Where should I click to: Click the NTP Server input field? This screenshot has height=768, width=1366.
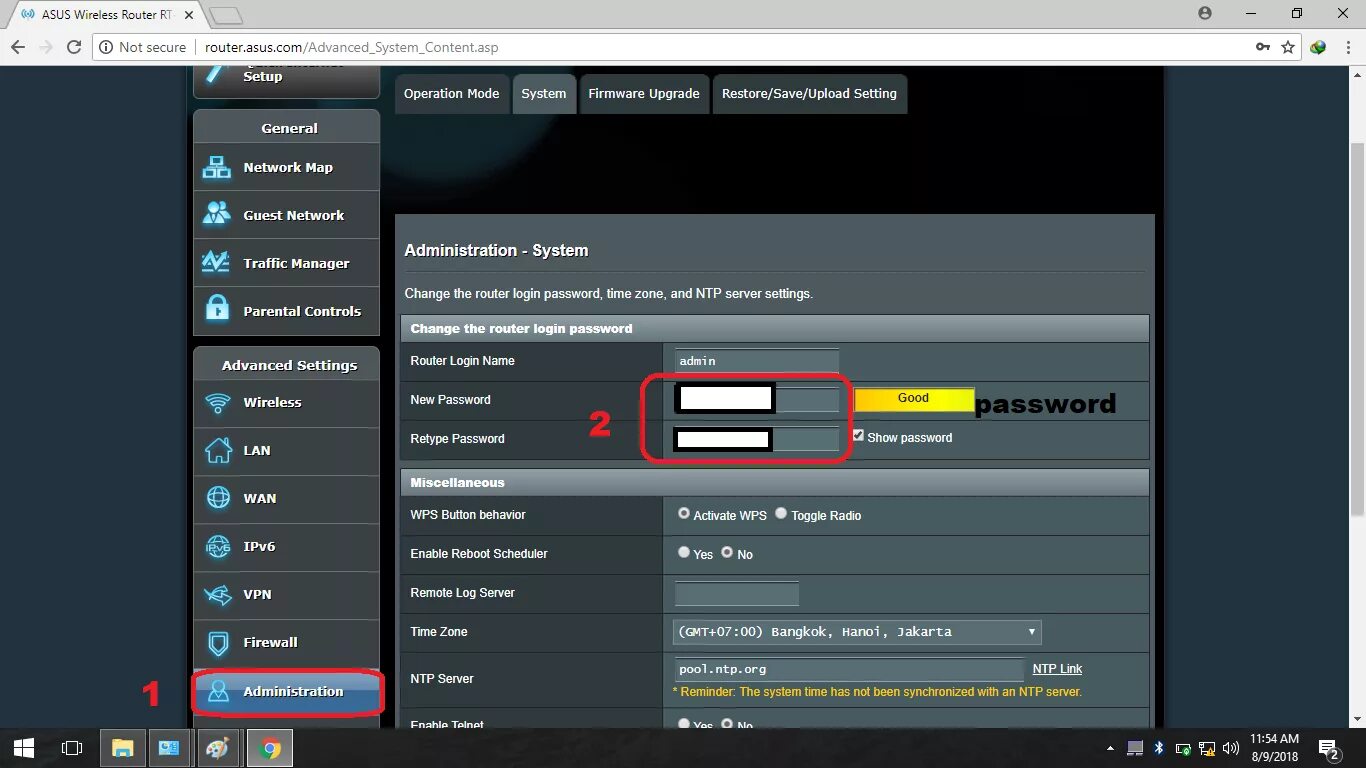click(x=850, y=669)
